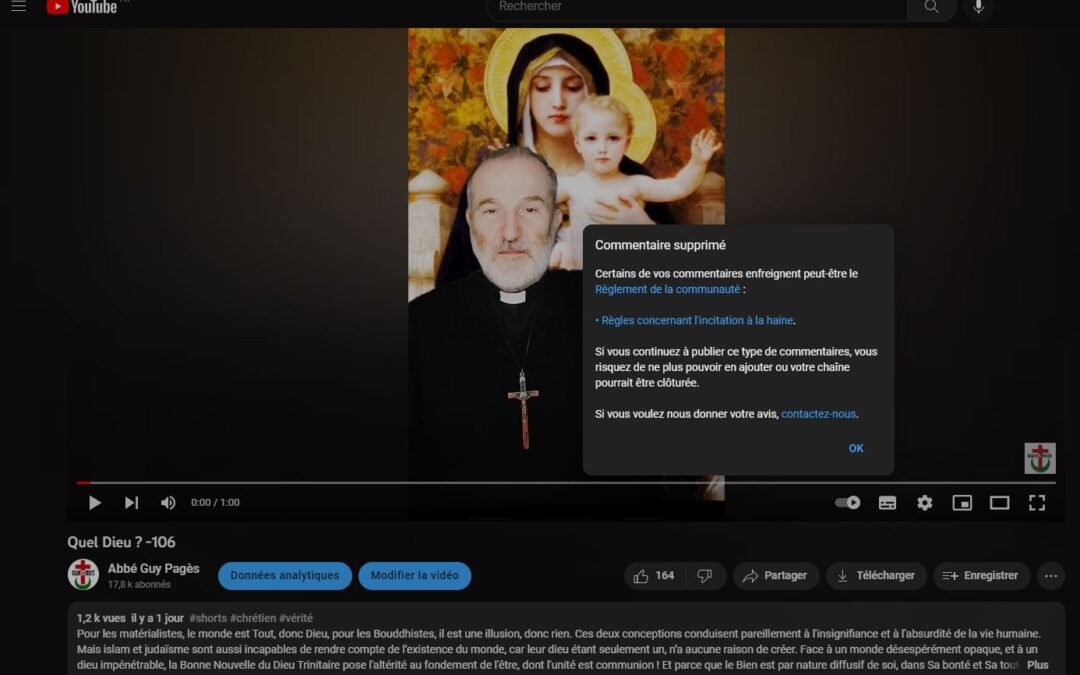Activate the miniplayer
This screenshot has height=675, width=1080.
tap(962, 503)
